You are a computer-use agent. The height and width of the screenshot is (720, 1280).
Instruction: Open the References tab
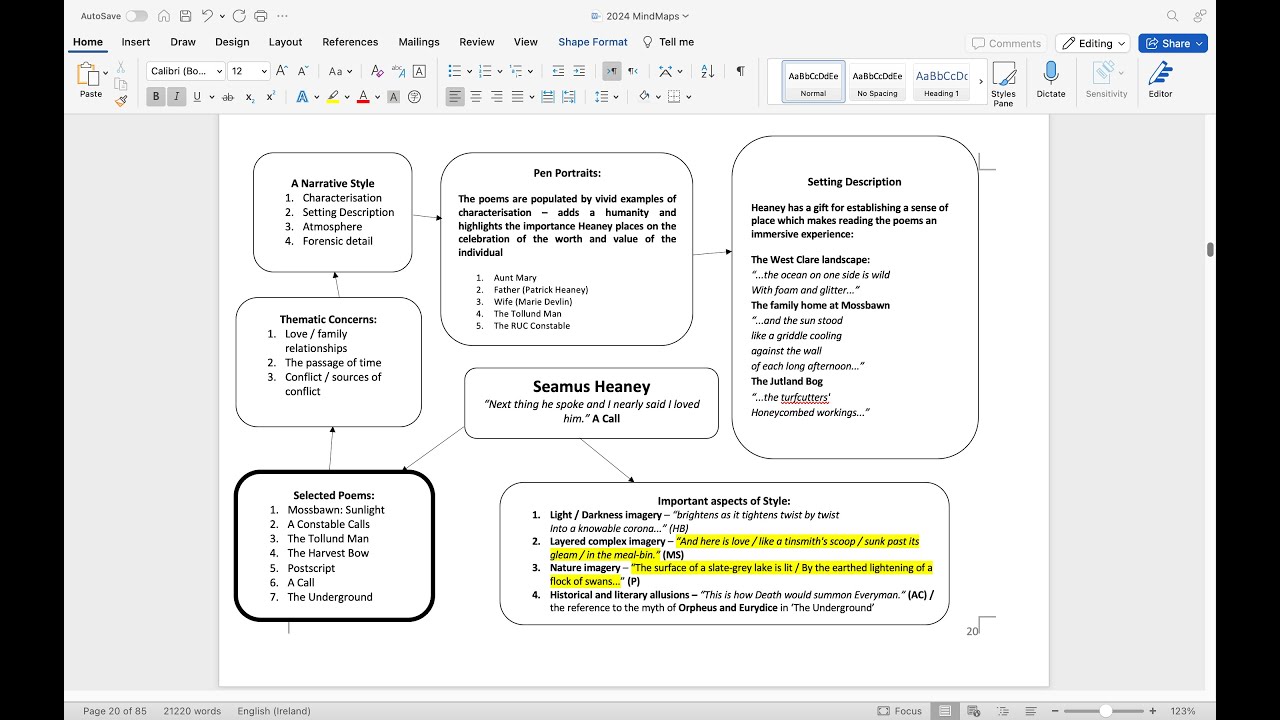350,42
